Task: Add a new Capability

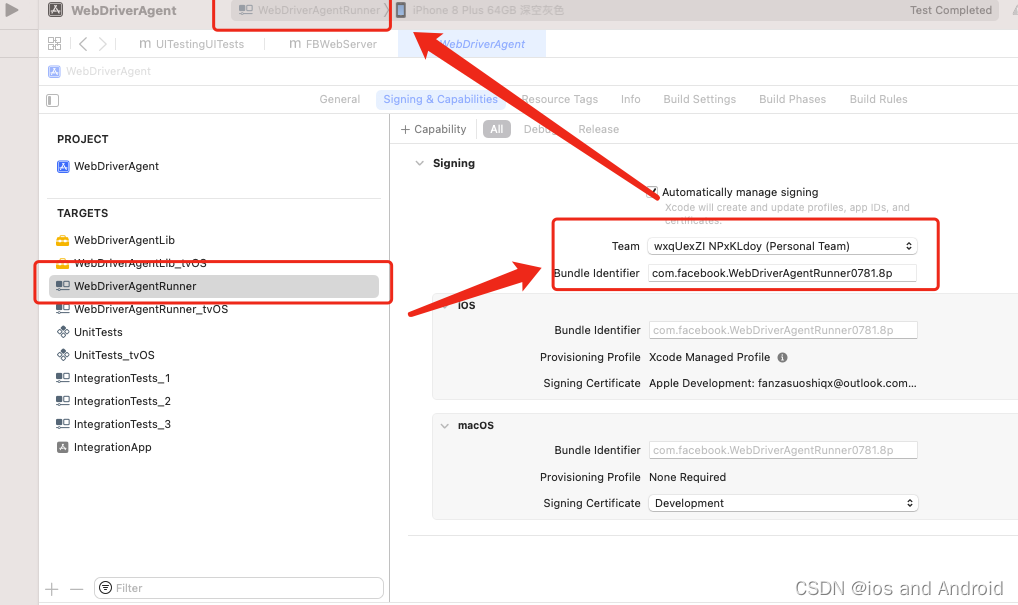Action: [x=434, y=129]
